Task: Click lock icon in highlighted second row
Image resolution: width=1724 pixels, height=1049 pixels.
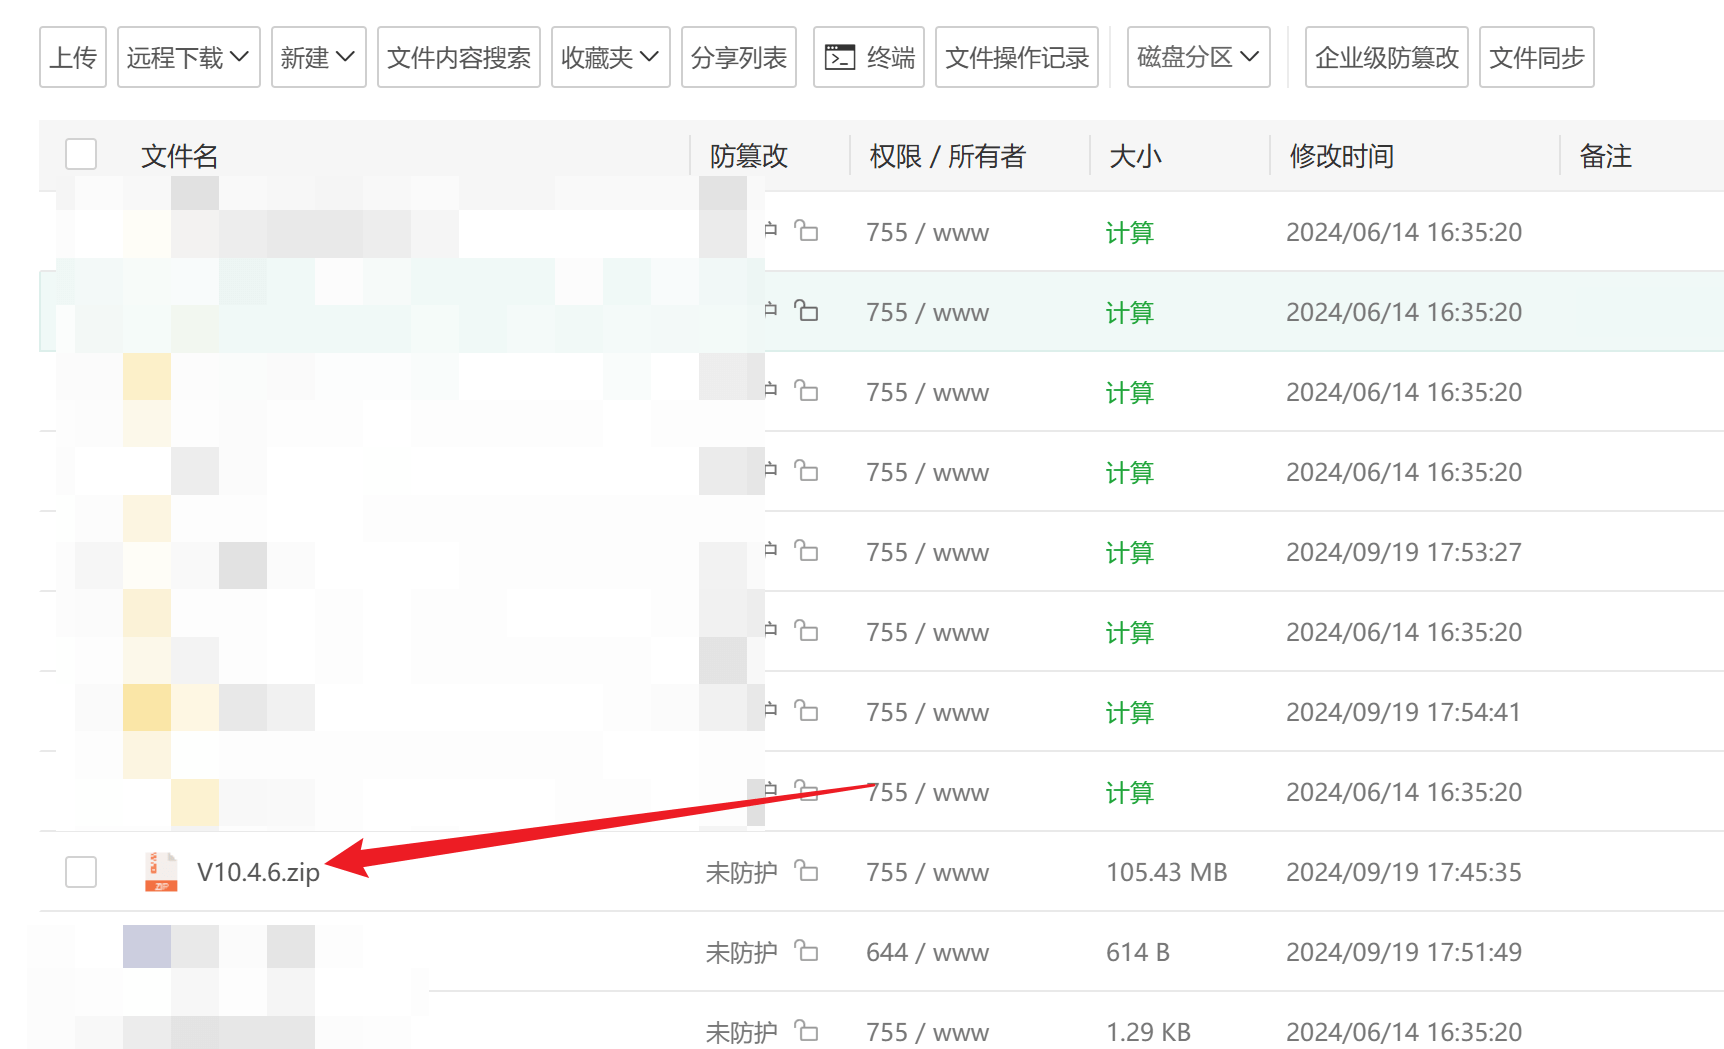Action: click(806, 311)
